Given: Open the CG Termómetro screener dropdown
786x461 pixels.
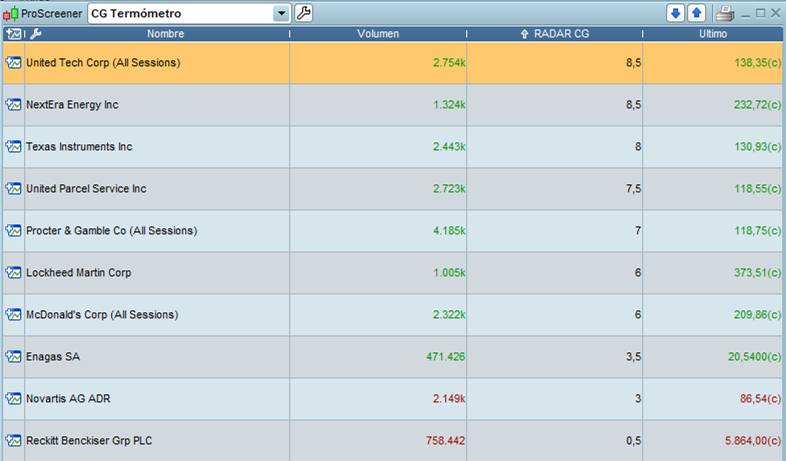Looking at the screenshot, I should 281,14.
